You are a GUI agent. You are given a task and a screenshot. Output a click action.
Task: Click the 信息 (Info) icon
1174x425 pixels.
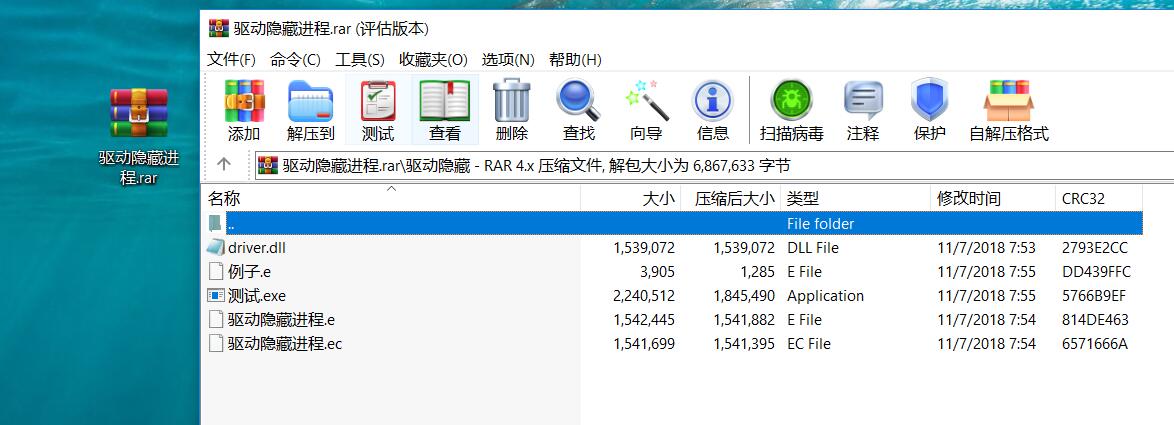click(712, 101)
